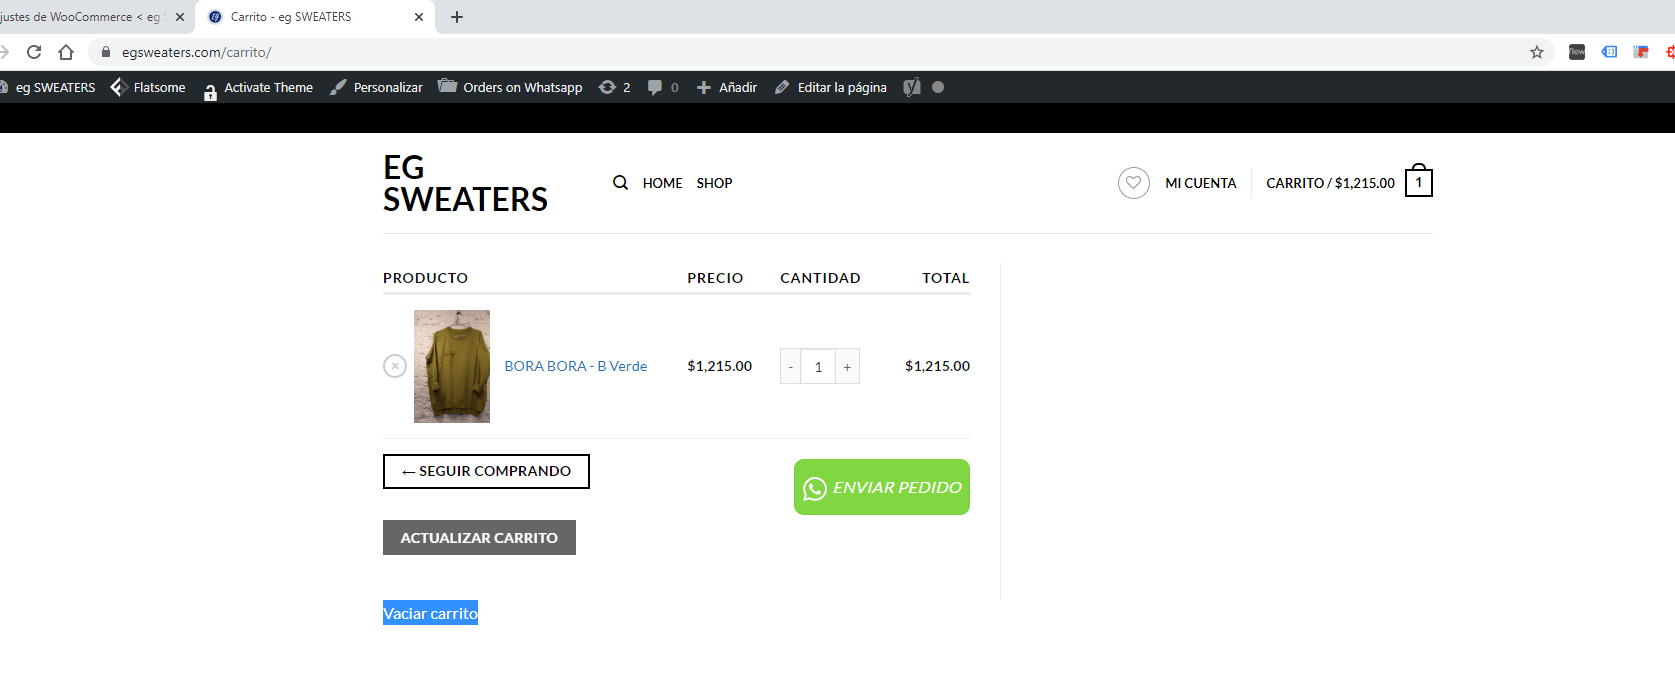View site info via padlock icon
The image size is (1675, 682).
coord(106,52)
